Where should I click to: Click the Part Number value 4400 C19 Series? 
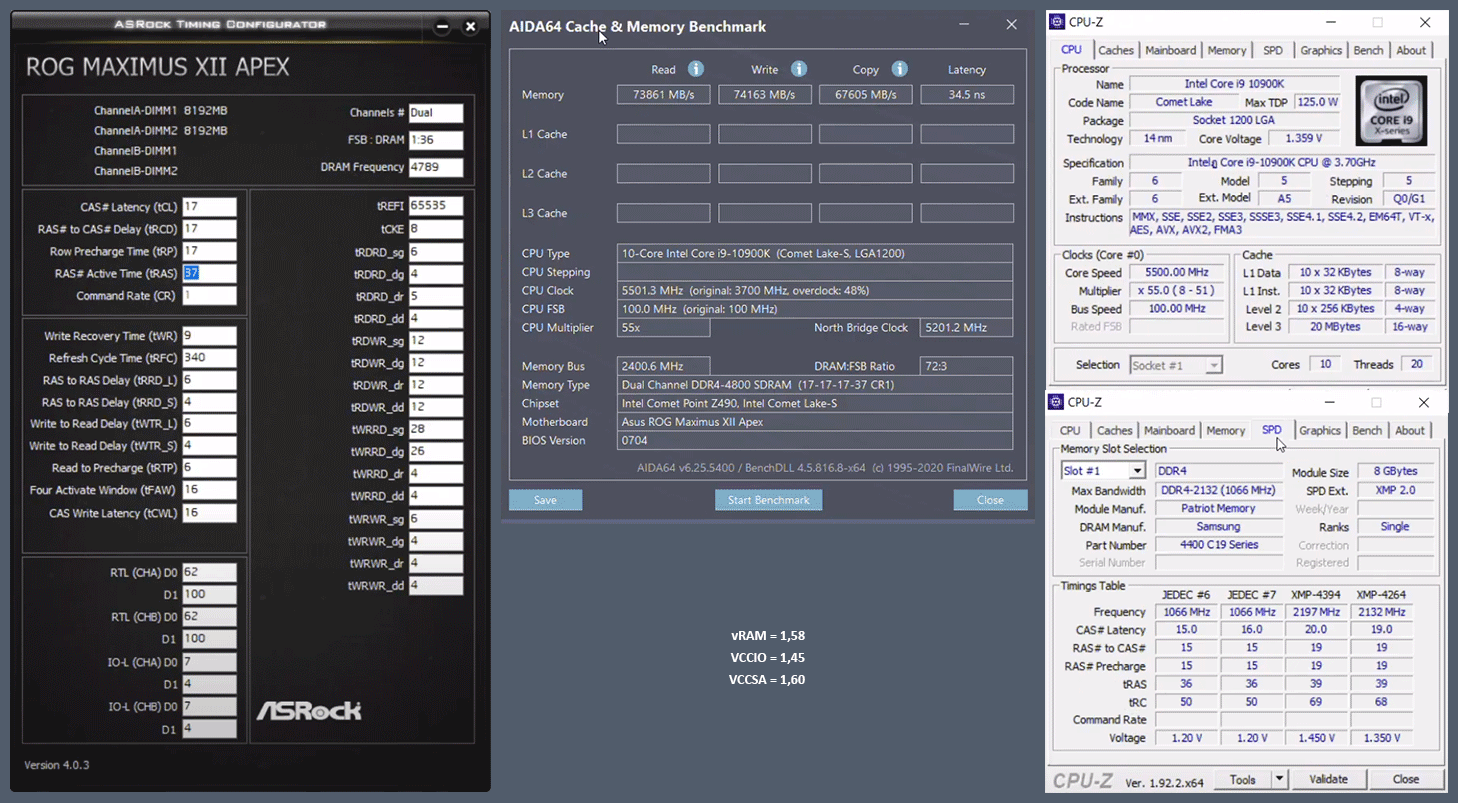[x=1218, y=545]
